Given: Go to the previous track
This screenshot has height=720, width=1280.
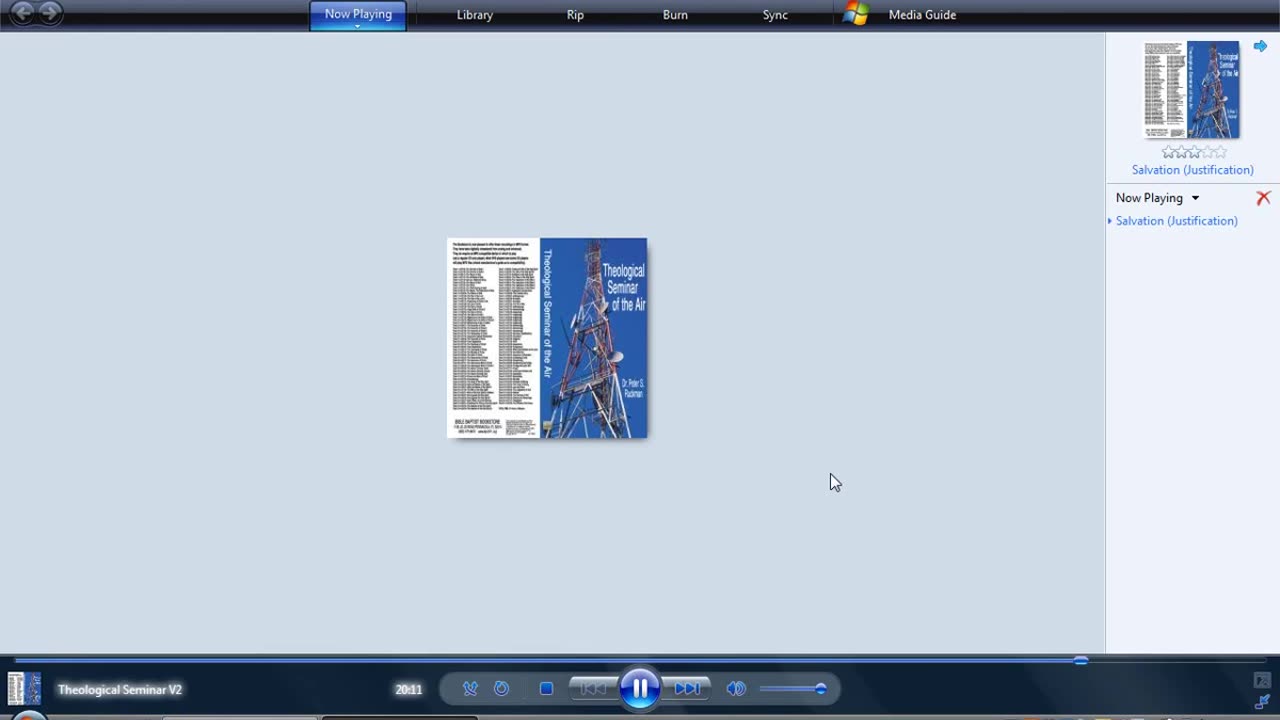Looking at the screenshot, I should pos(594,688).
